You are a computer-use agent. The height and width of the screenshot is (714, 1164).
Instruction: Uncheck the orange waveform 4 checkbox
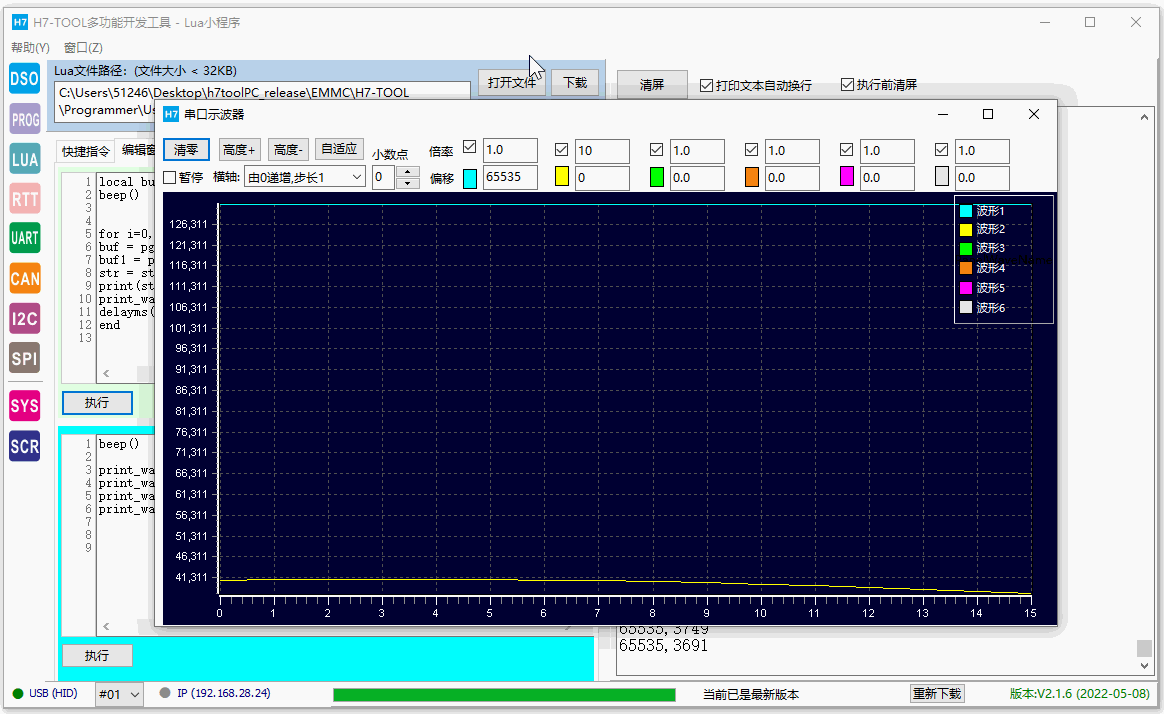click(x=751, y=150)
